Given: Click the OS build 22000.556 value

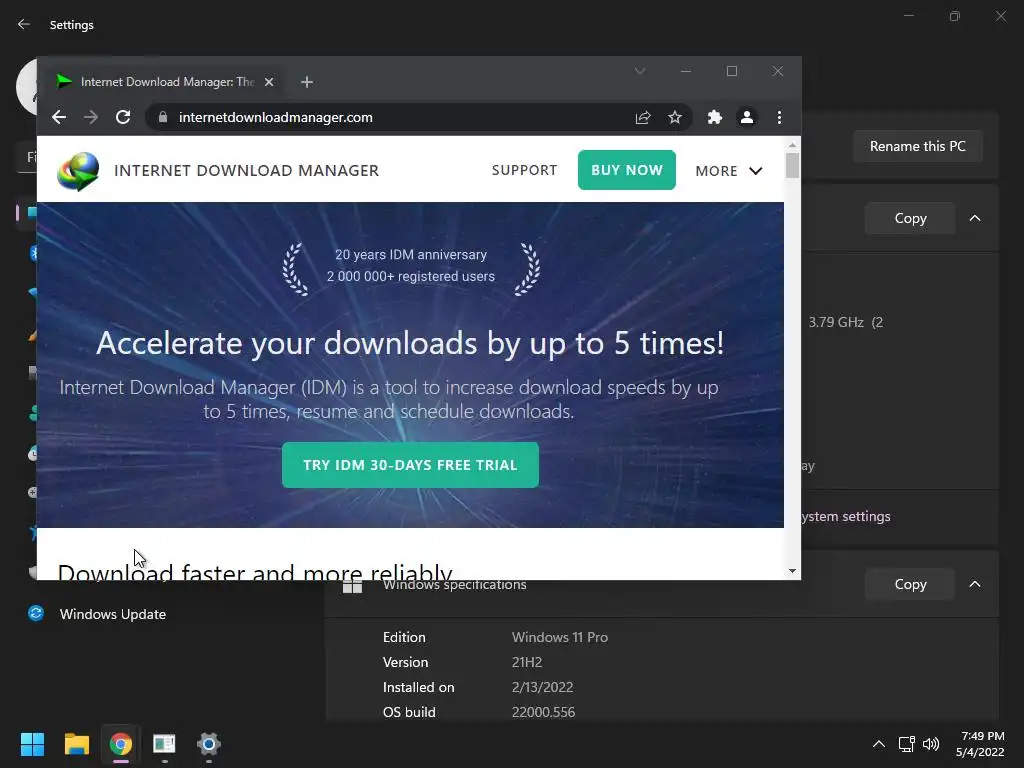Looking at the screenshot, I should 543,712.
